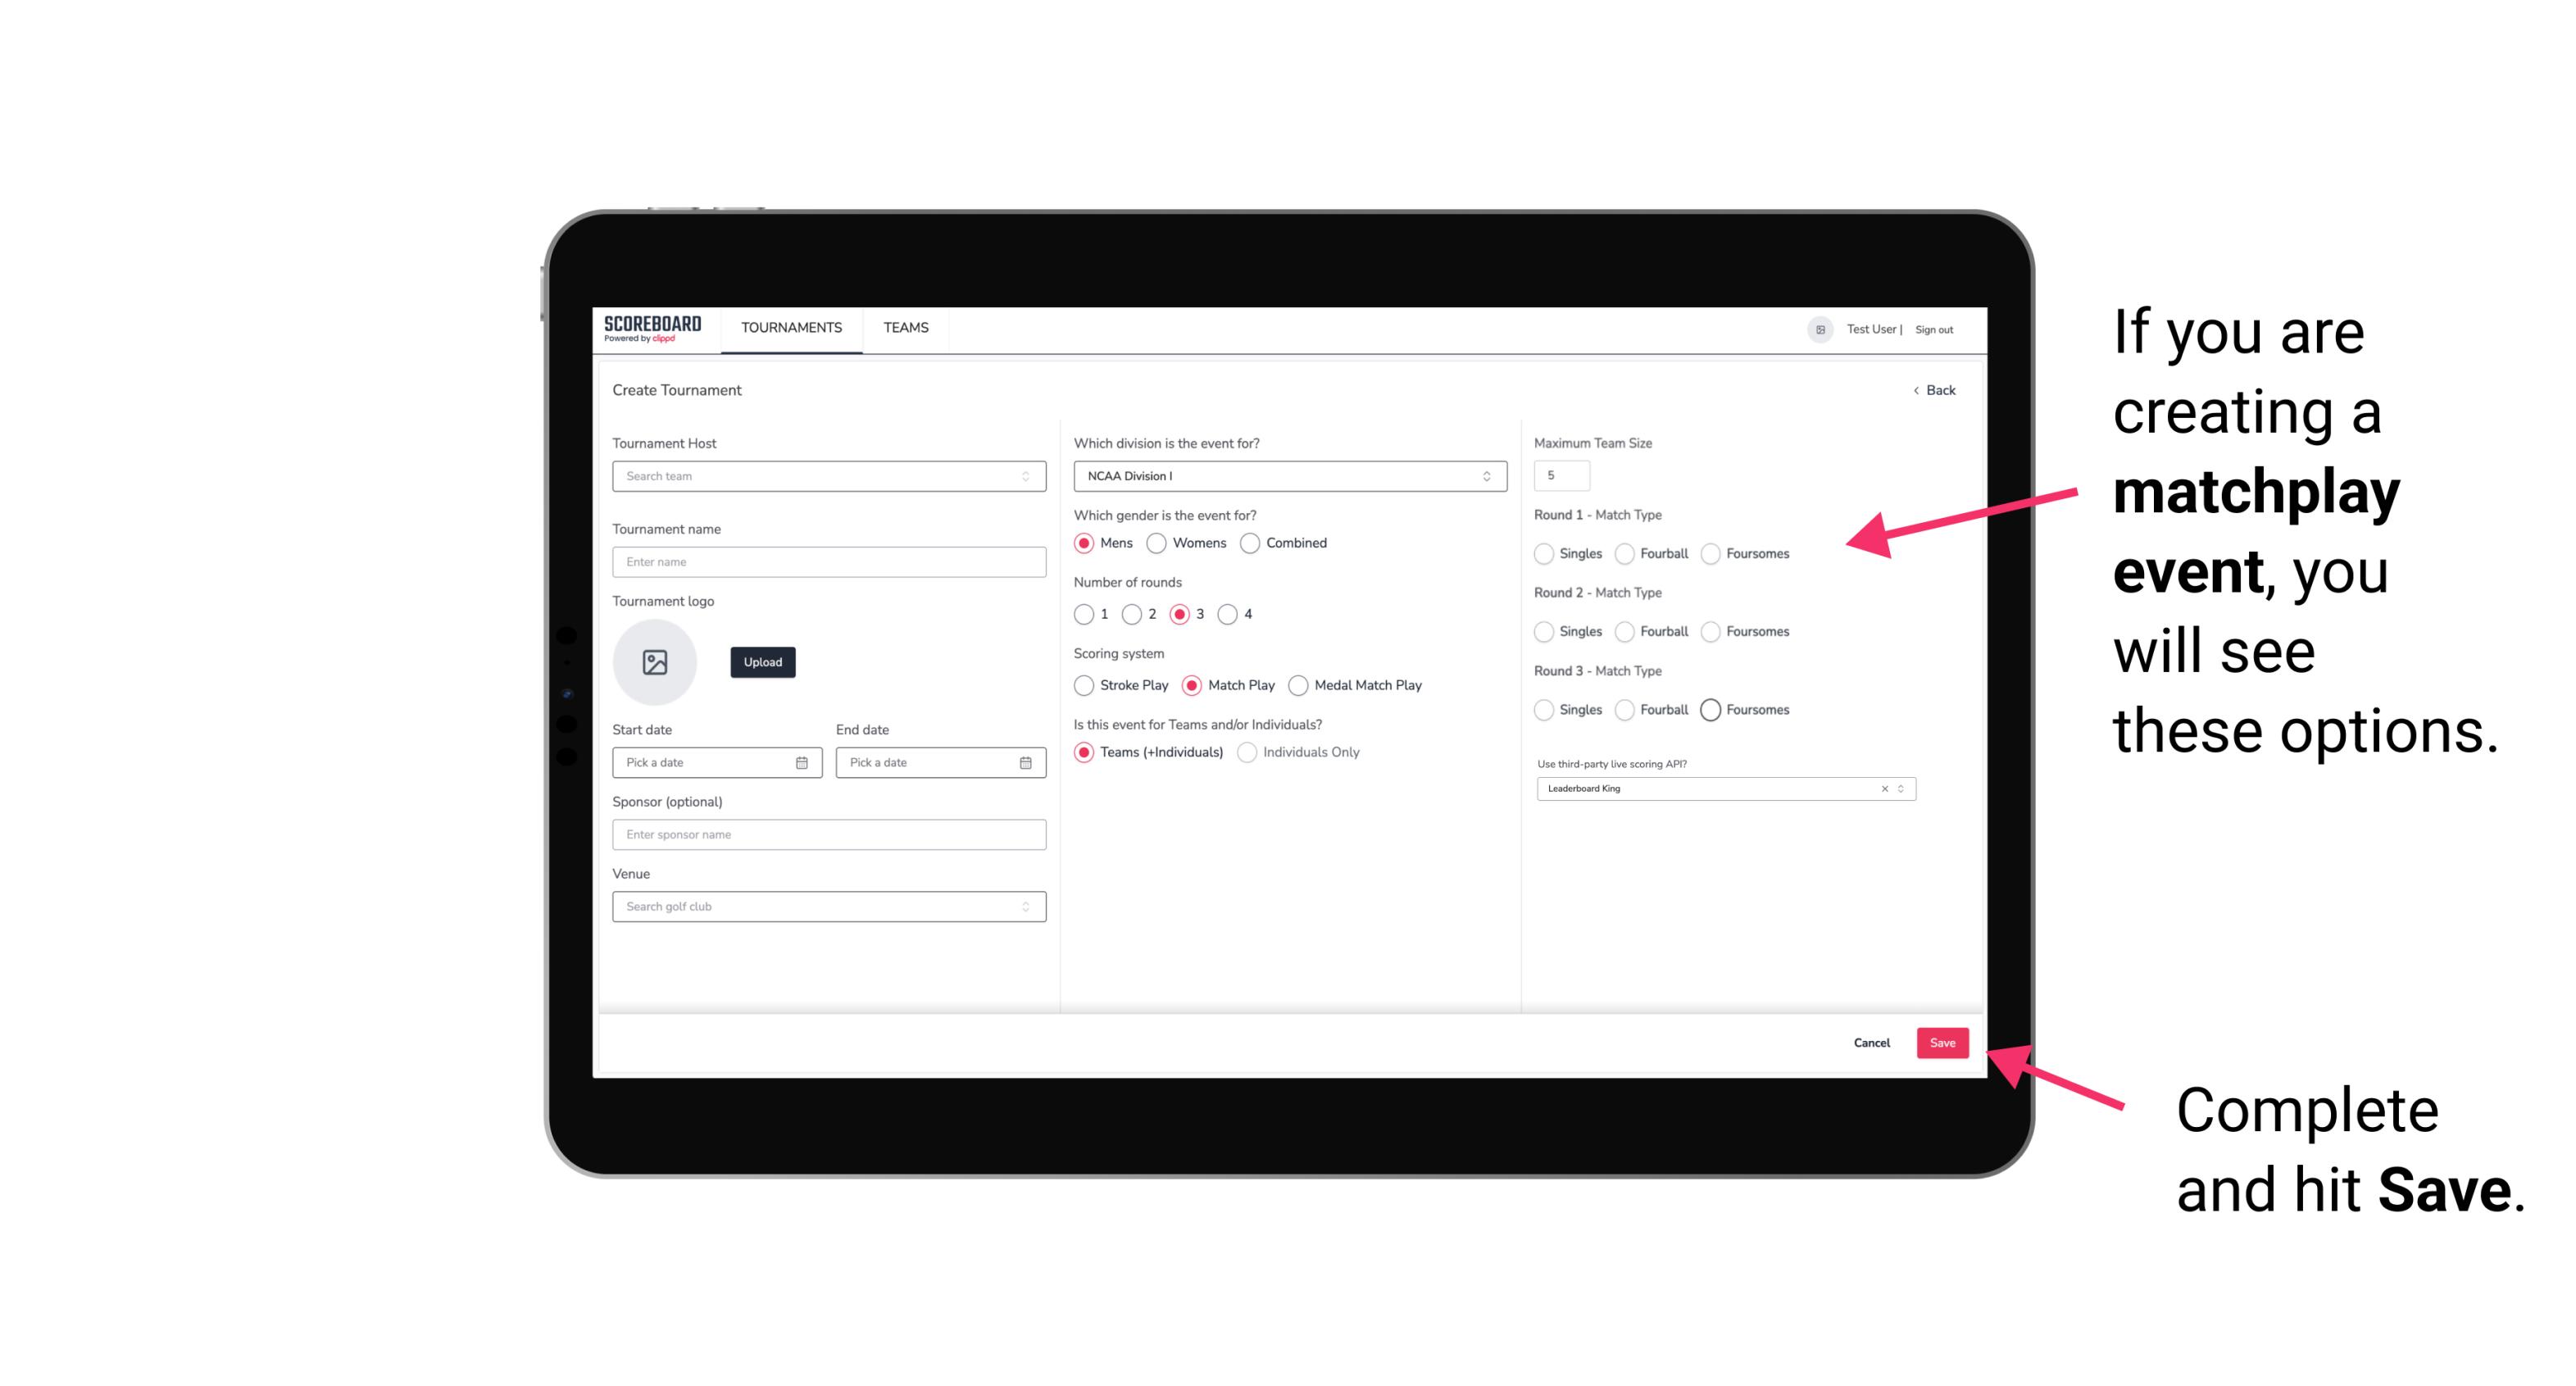Click the Upload tournament logo button
Viewport: 2576px width, 1386px height.
[762, 662]
